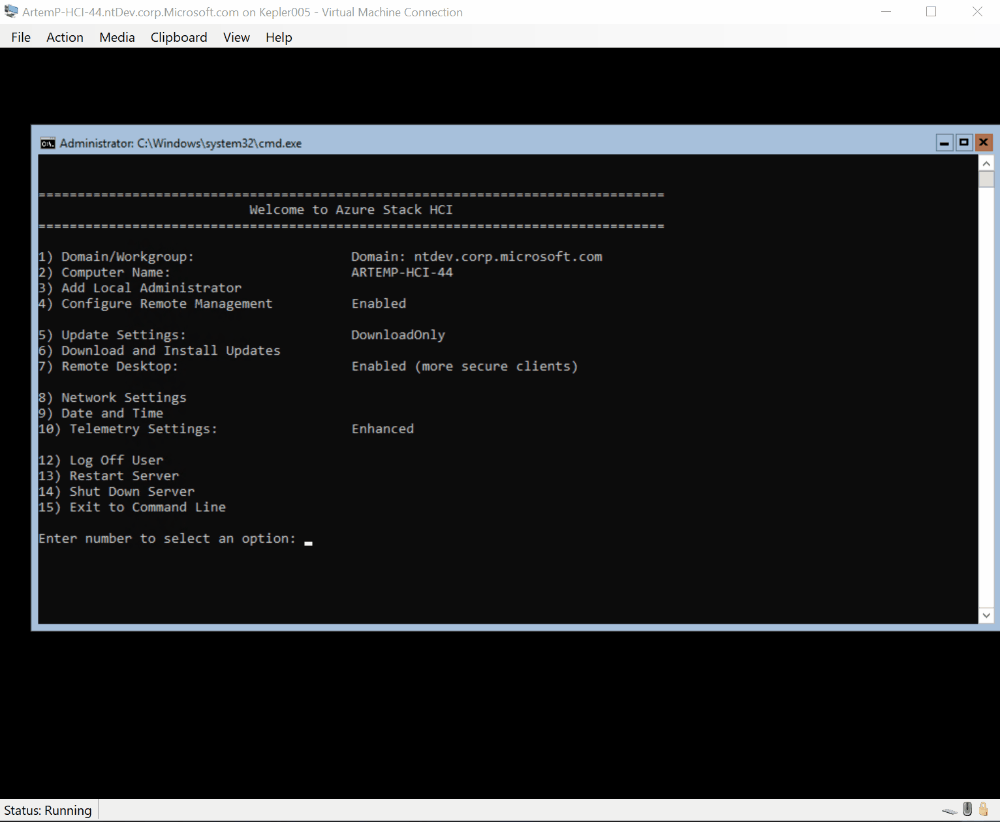Click the 'Remote Desktop:' line

[108, 366]
